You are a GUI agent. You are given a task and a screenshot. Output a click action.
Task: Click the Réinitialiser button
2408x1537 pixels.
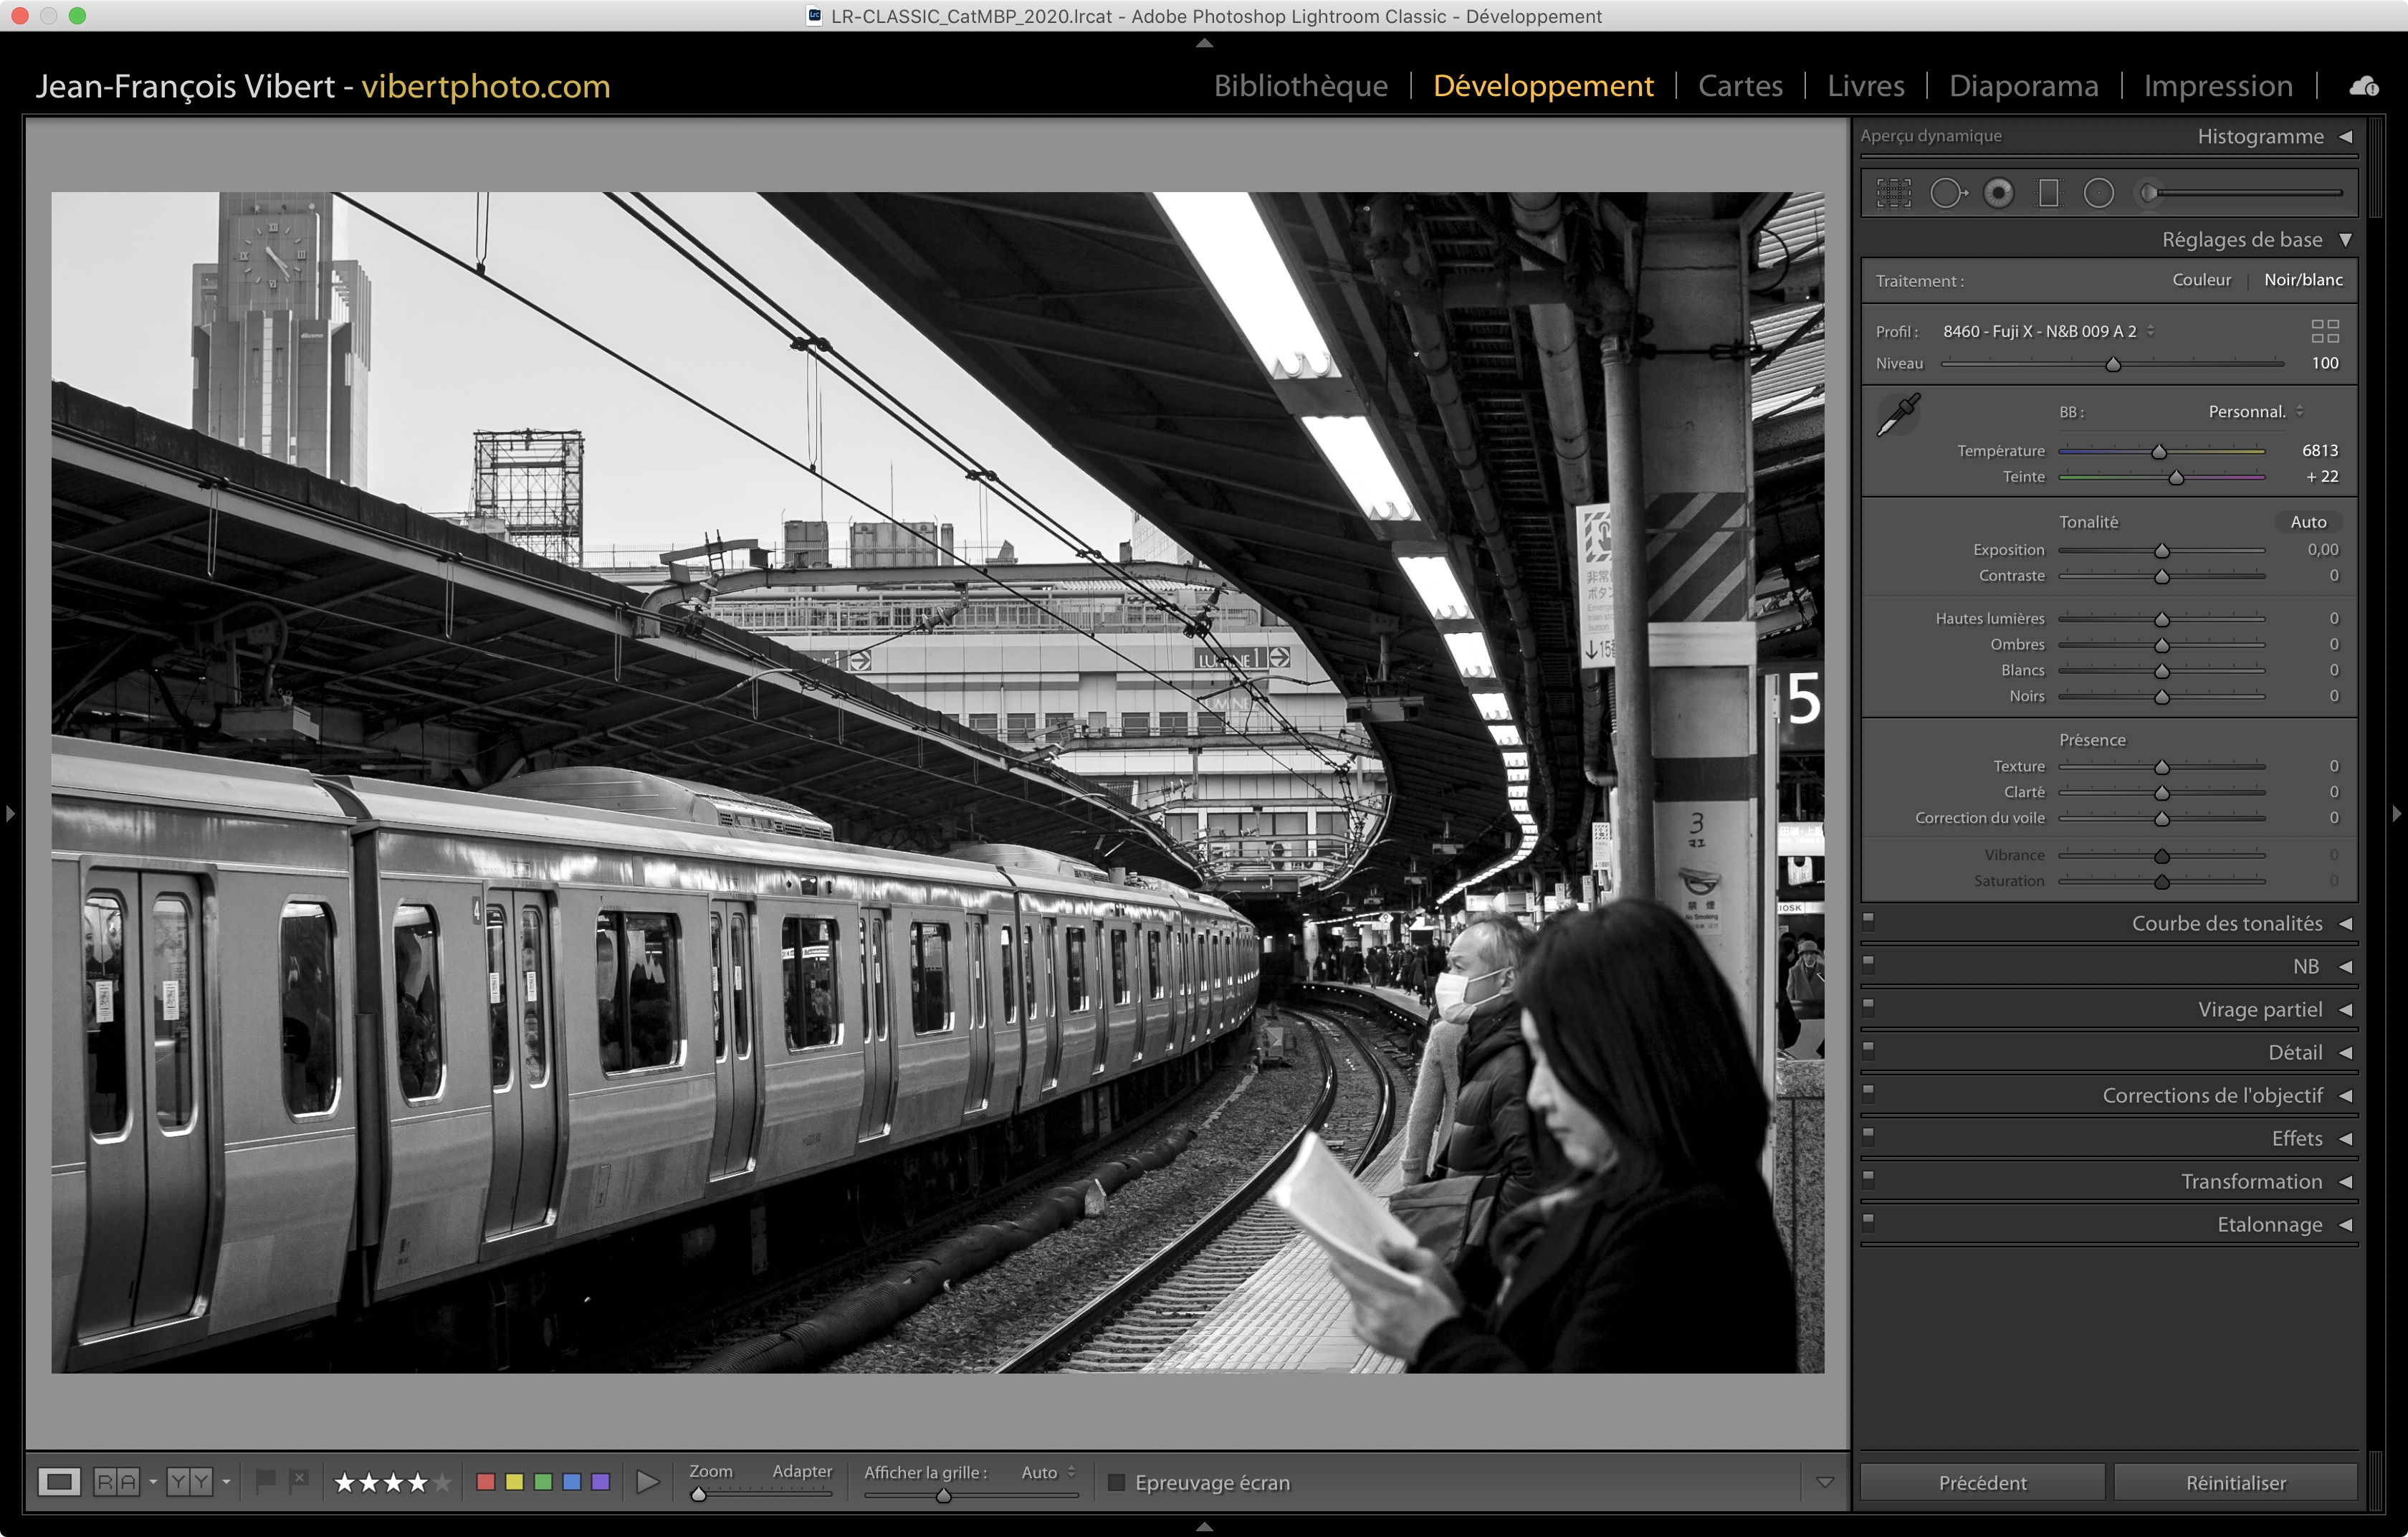tap(2235, 1482)
